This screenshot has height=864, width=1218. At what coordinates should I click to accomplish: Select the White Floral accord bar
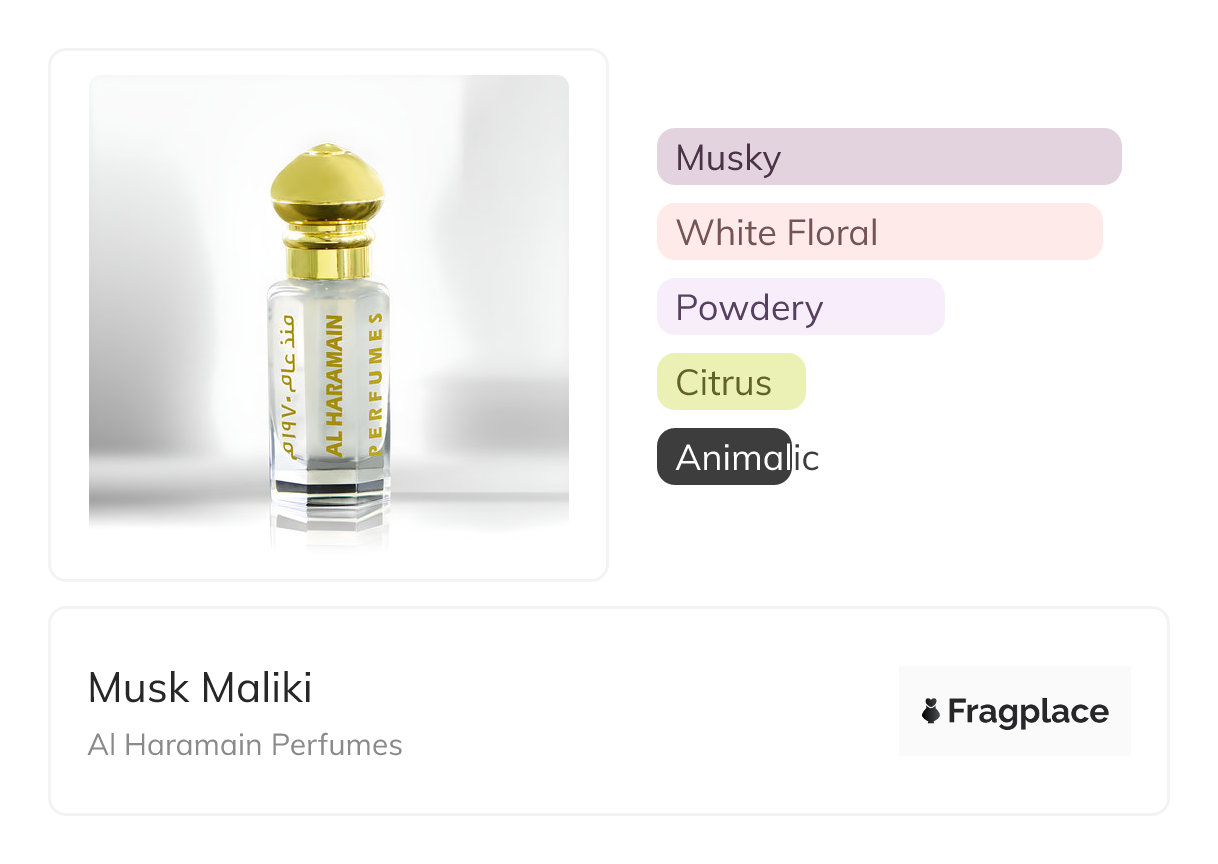(x=878, y=232)
